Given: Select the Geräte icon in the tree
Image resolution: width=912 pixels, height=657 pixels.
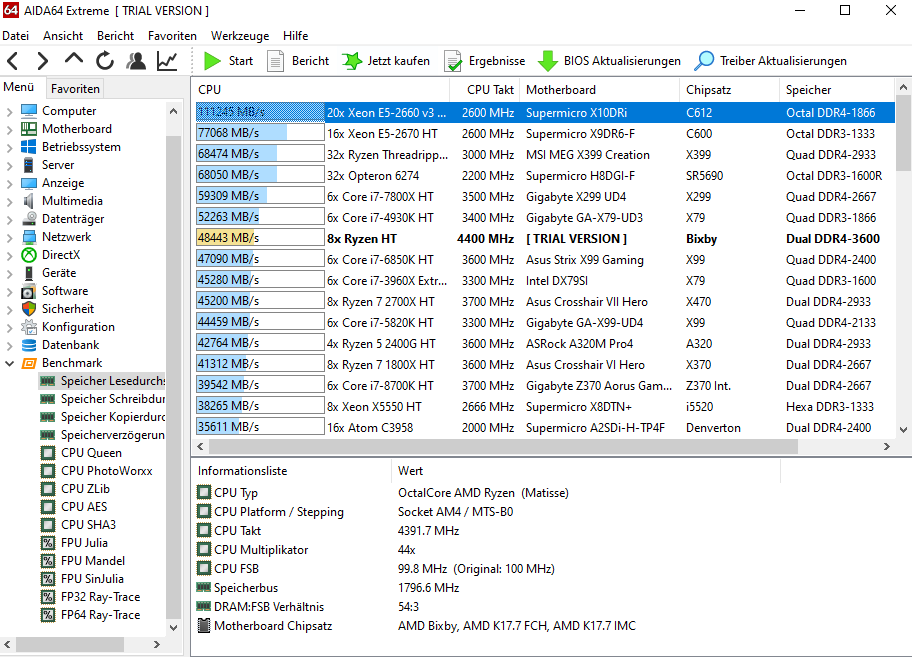Looking at the screenshot, I should pyautogui.click(x=28, y=273).
